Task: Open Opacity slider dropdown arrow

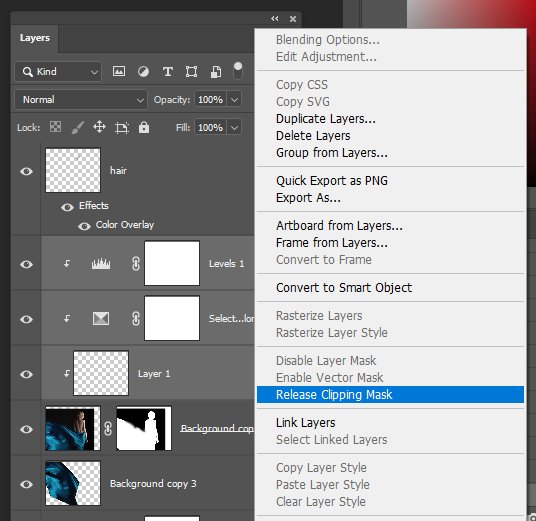Action: [x=234, y=99]
